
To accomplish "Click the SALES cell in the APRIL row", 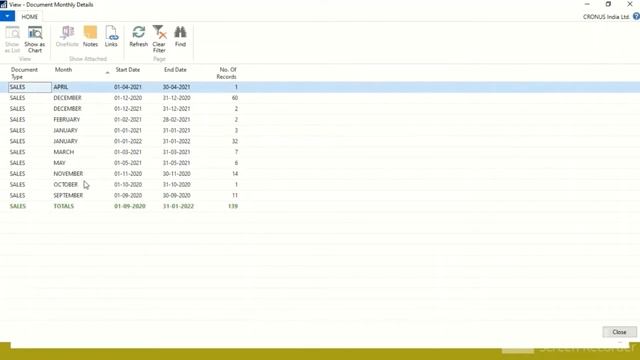I will point(29,87).
